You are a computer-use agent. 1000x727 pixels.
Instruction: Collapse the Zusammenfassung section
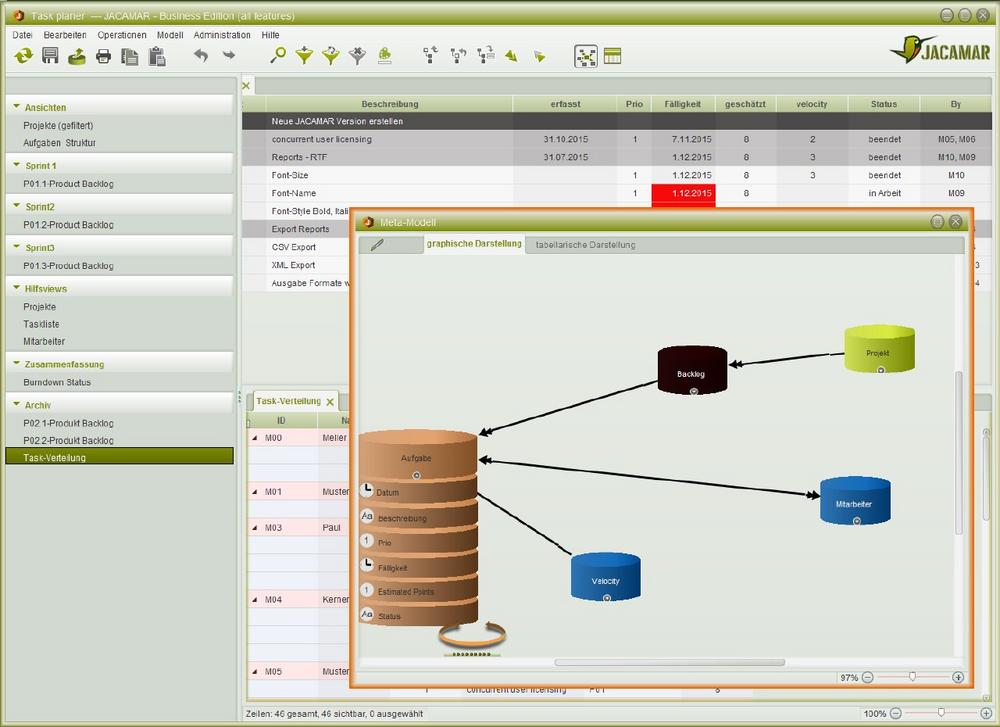tap(17, 363)
